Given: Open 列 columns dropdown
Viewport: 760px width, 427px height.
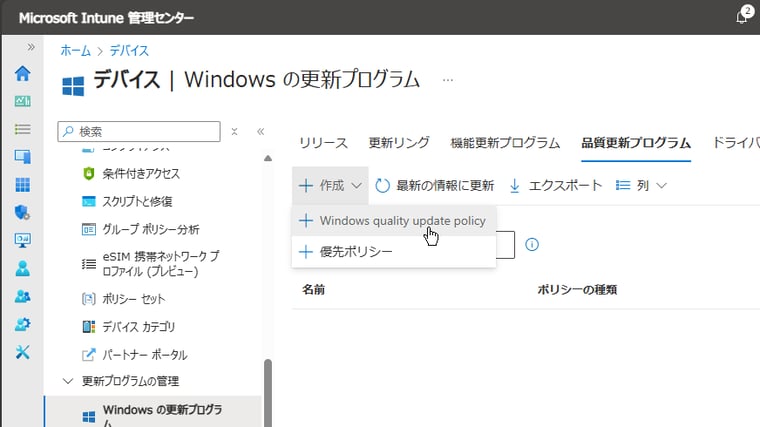Looking at the screenshot, I should 641,186.
